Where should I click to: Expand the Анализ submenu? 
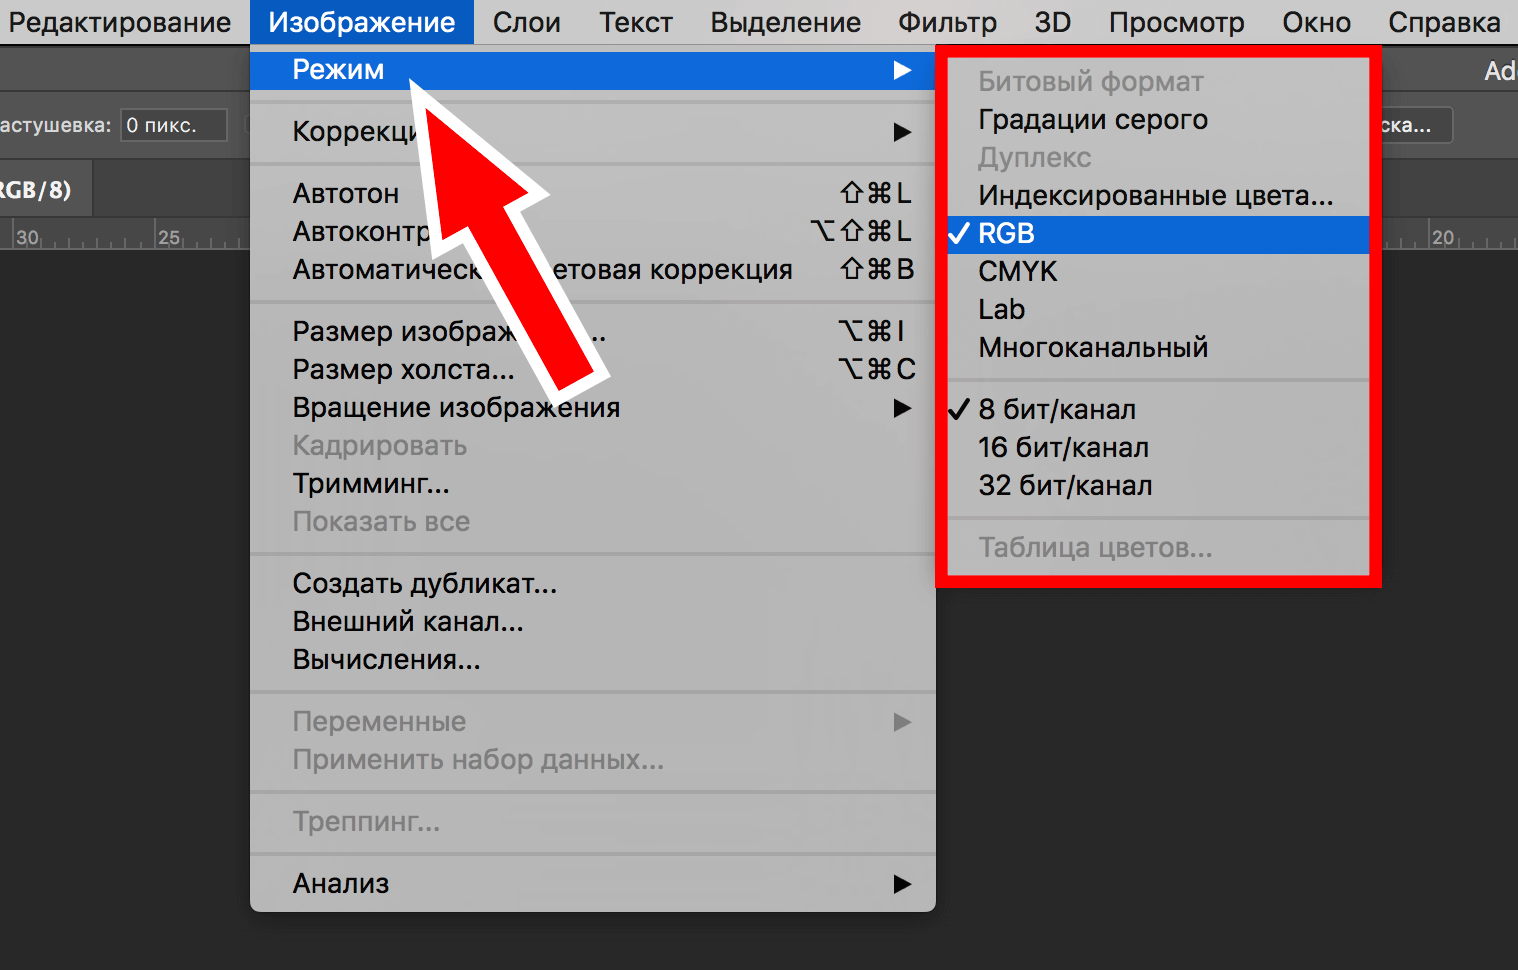tap(340, 884)
